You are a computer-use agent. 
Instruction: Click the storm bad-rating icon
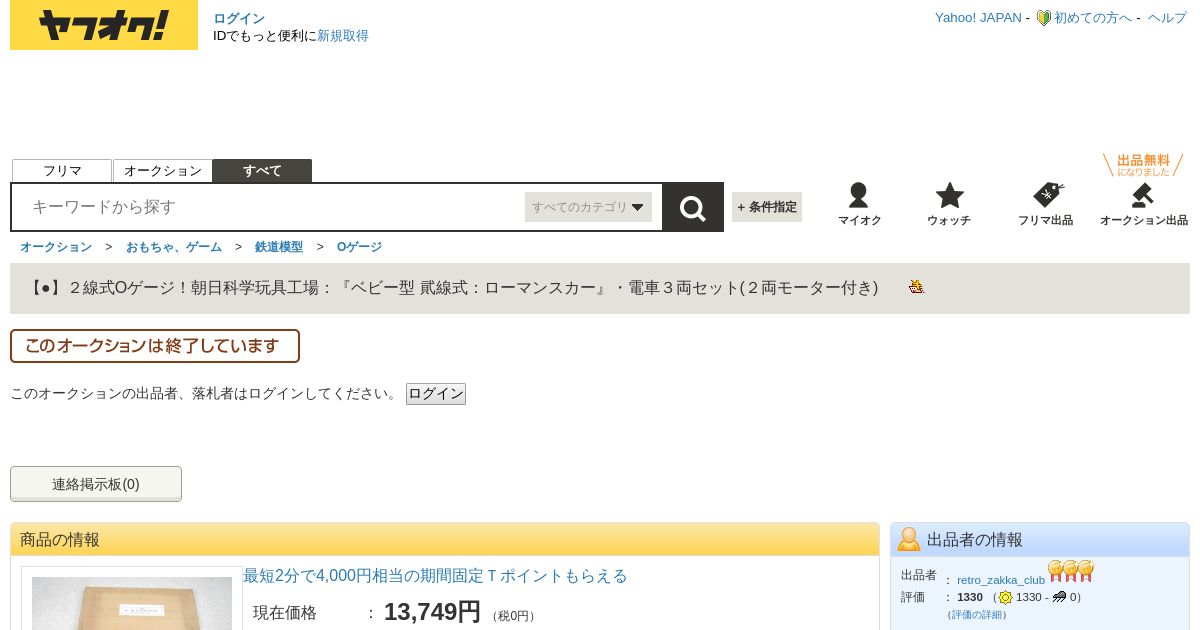(1059, 597)
